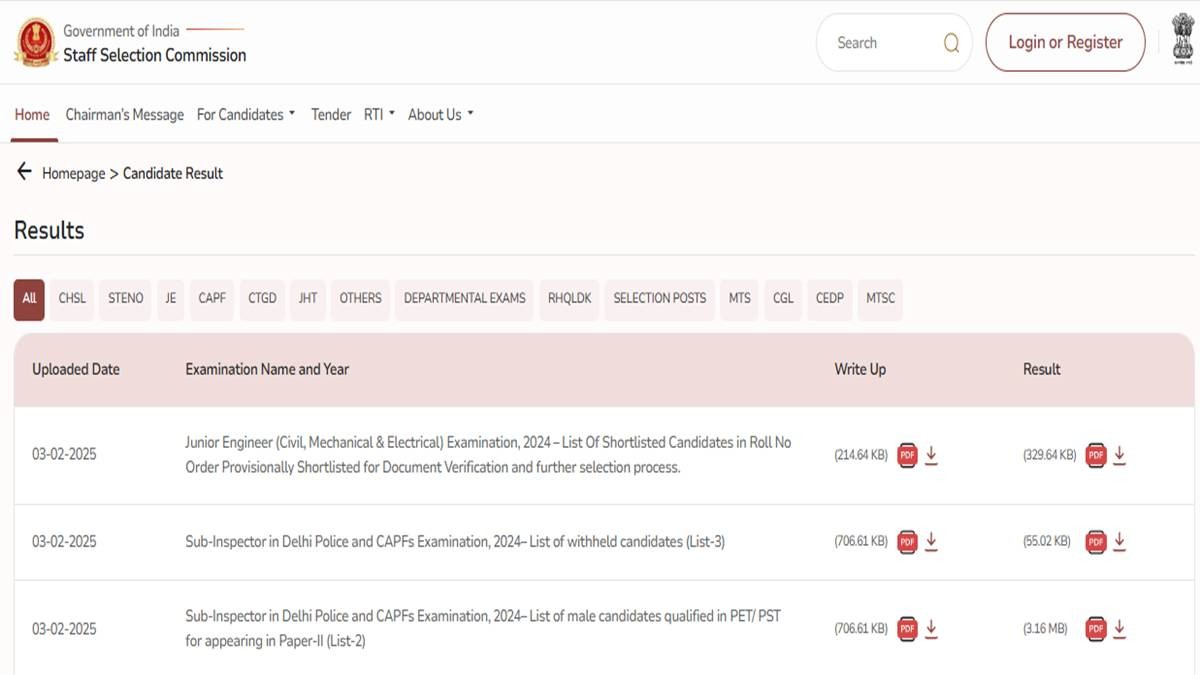Open the RTI dropdown menu

pos(379,115)
